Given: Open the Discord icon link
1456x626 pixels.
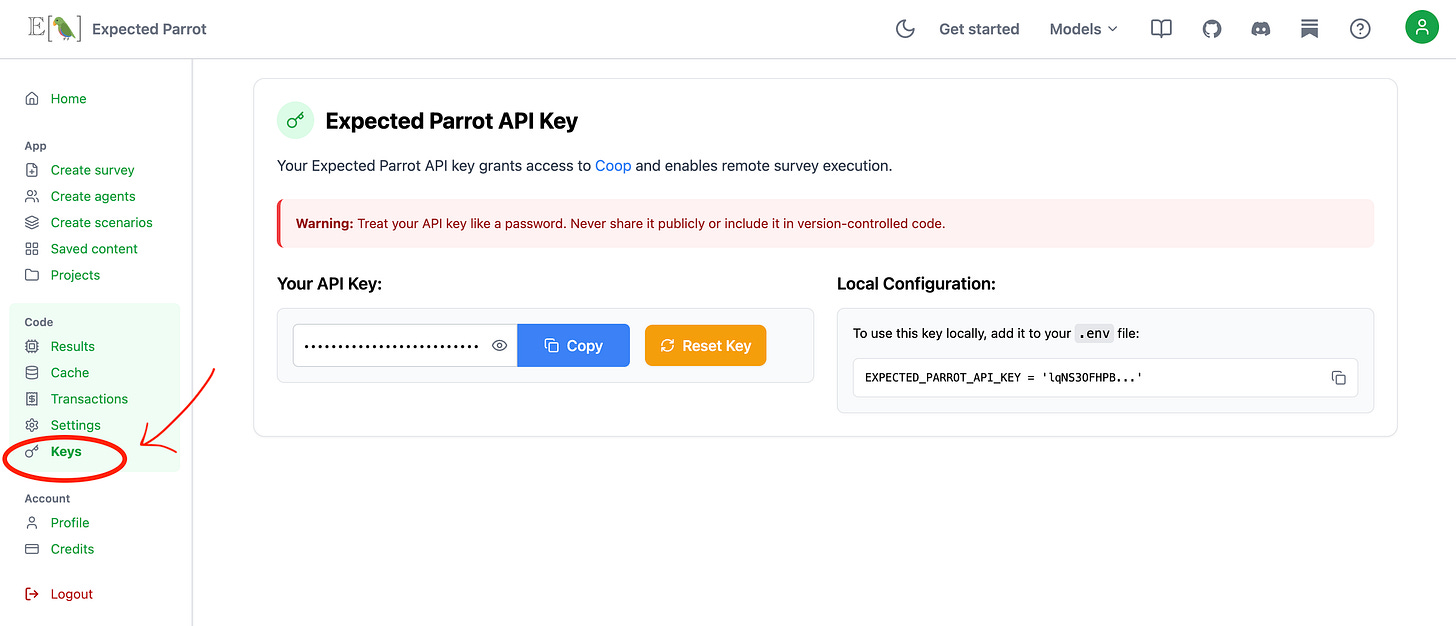Looking at the screenshot, I should (x=1261, y=29).
